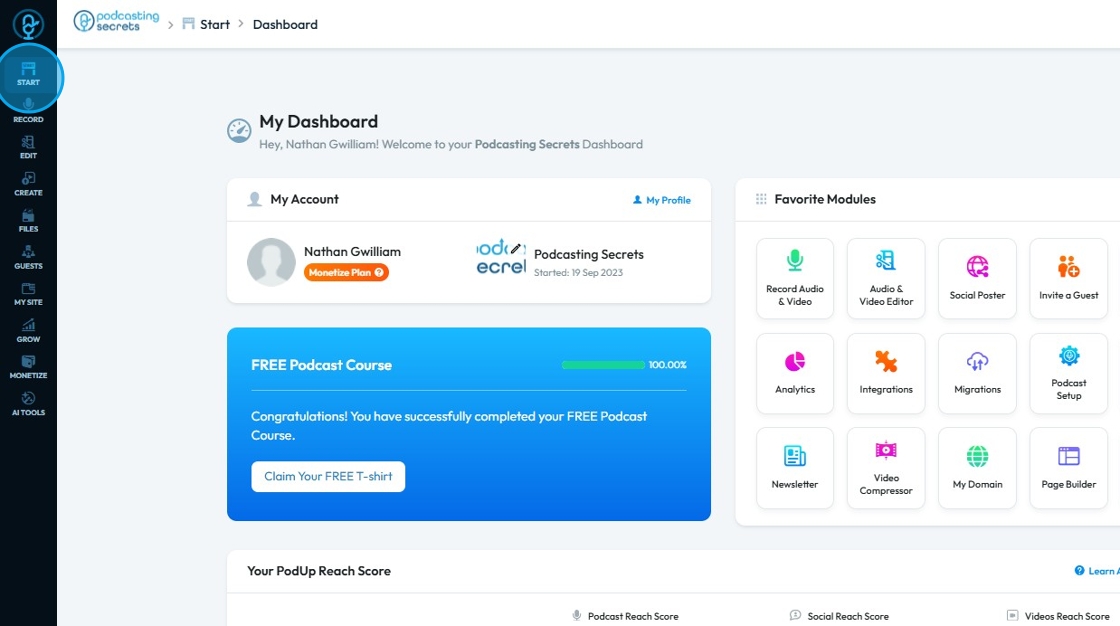The width and height of the screenshot is (1120, 626).
Task: Click the Podcast Reach Score label
Action: (x=633, y=616)
